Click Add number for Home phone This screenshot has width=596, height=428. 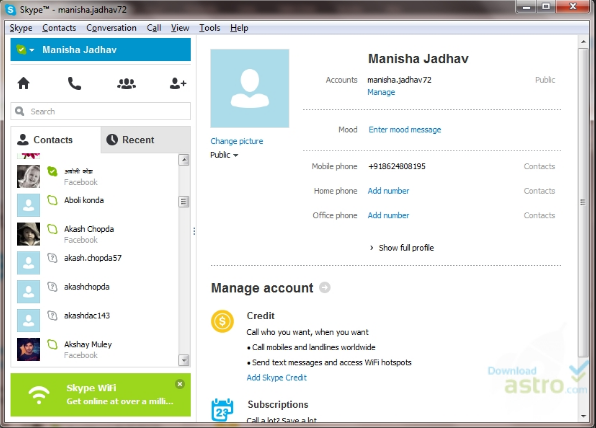[x=388, y=191]
